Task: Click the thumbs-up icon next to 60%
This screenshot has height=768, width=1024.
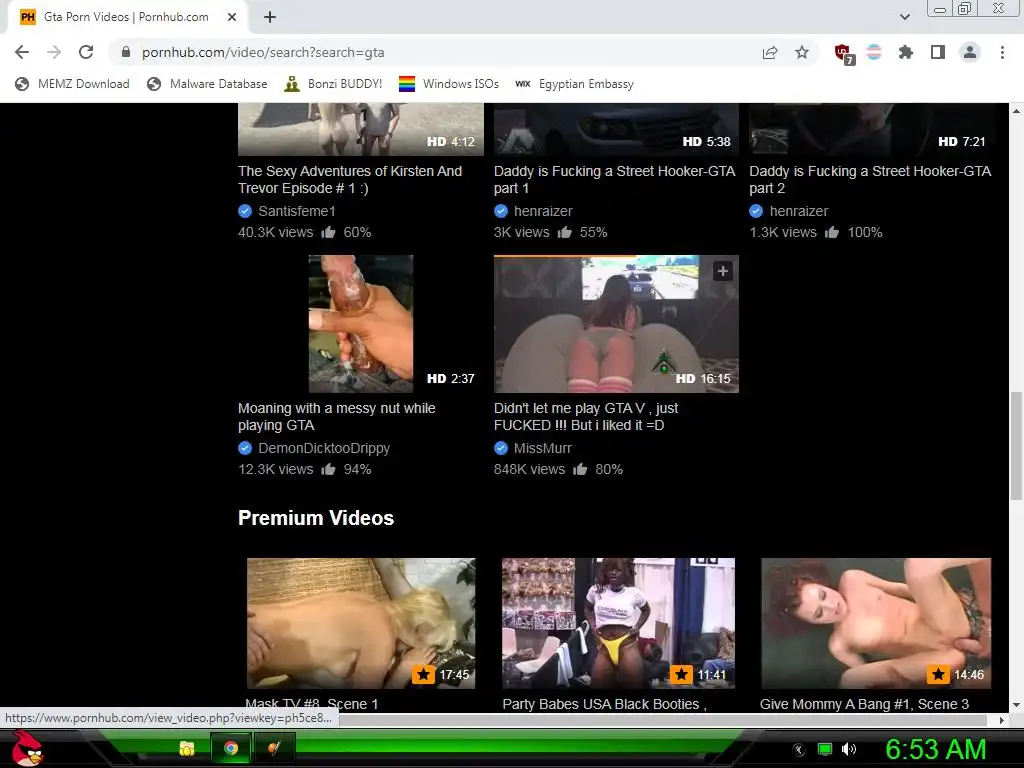Action: pyautogui.click(x=328, y=232)
